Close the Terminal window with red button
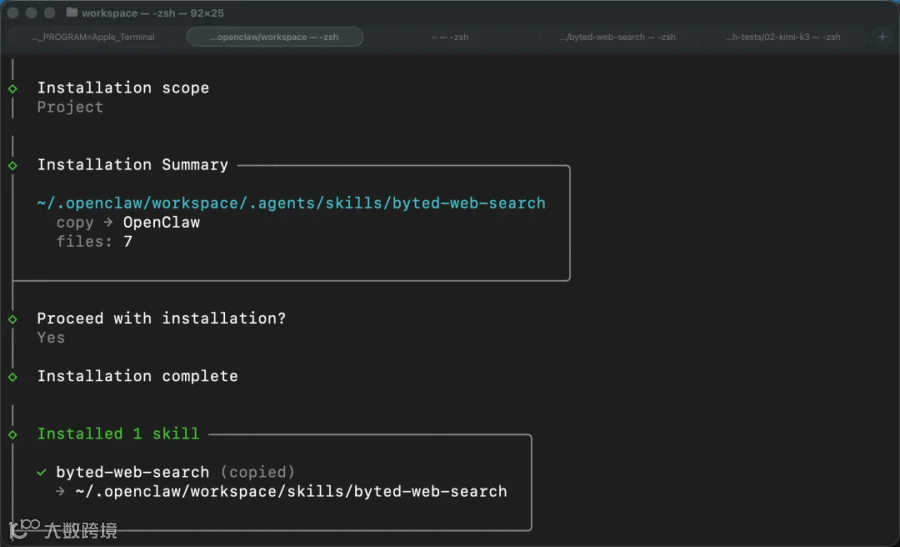Viewport: 900px width, 547px height. (x=13, y=13)
